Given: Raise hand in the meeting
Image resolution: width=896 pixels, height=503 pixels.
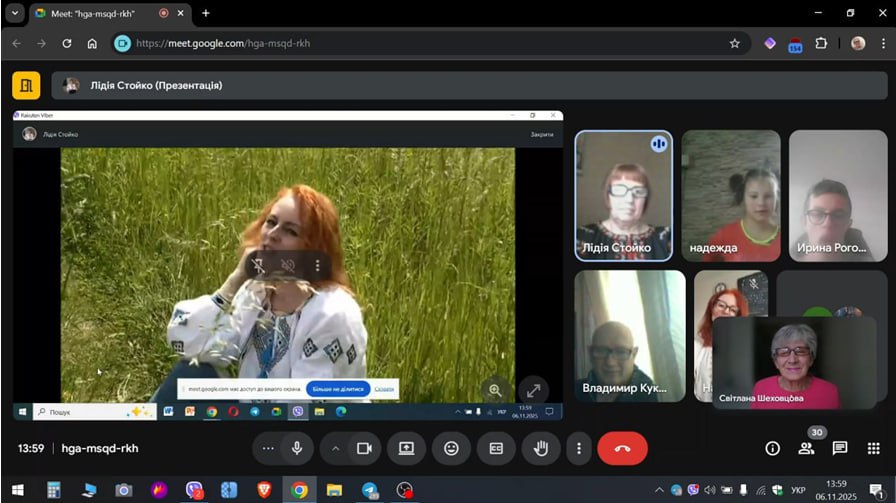Looking at the screenshot, I should [x=541, y=449].
